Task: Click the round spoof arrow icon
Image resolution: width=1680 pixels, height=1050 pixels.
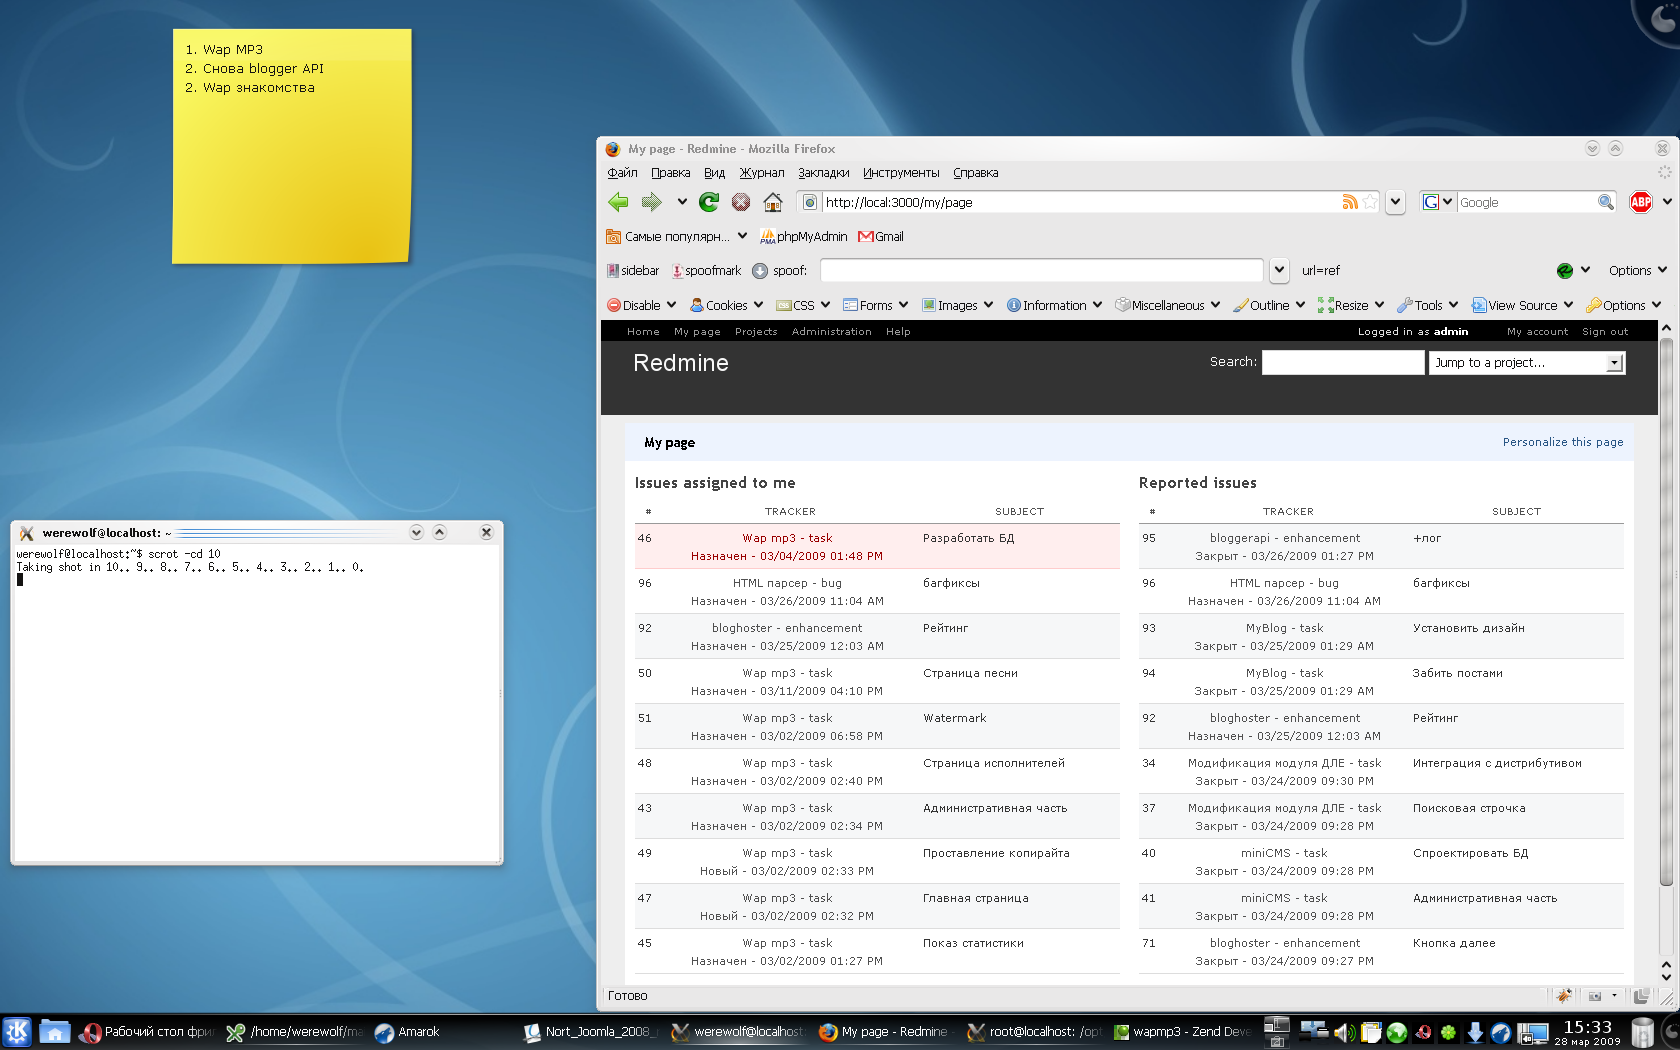Action: [x=760, y=271]
